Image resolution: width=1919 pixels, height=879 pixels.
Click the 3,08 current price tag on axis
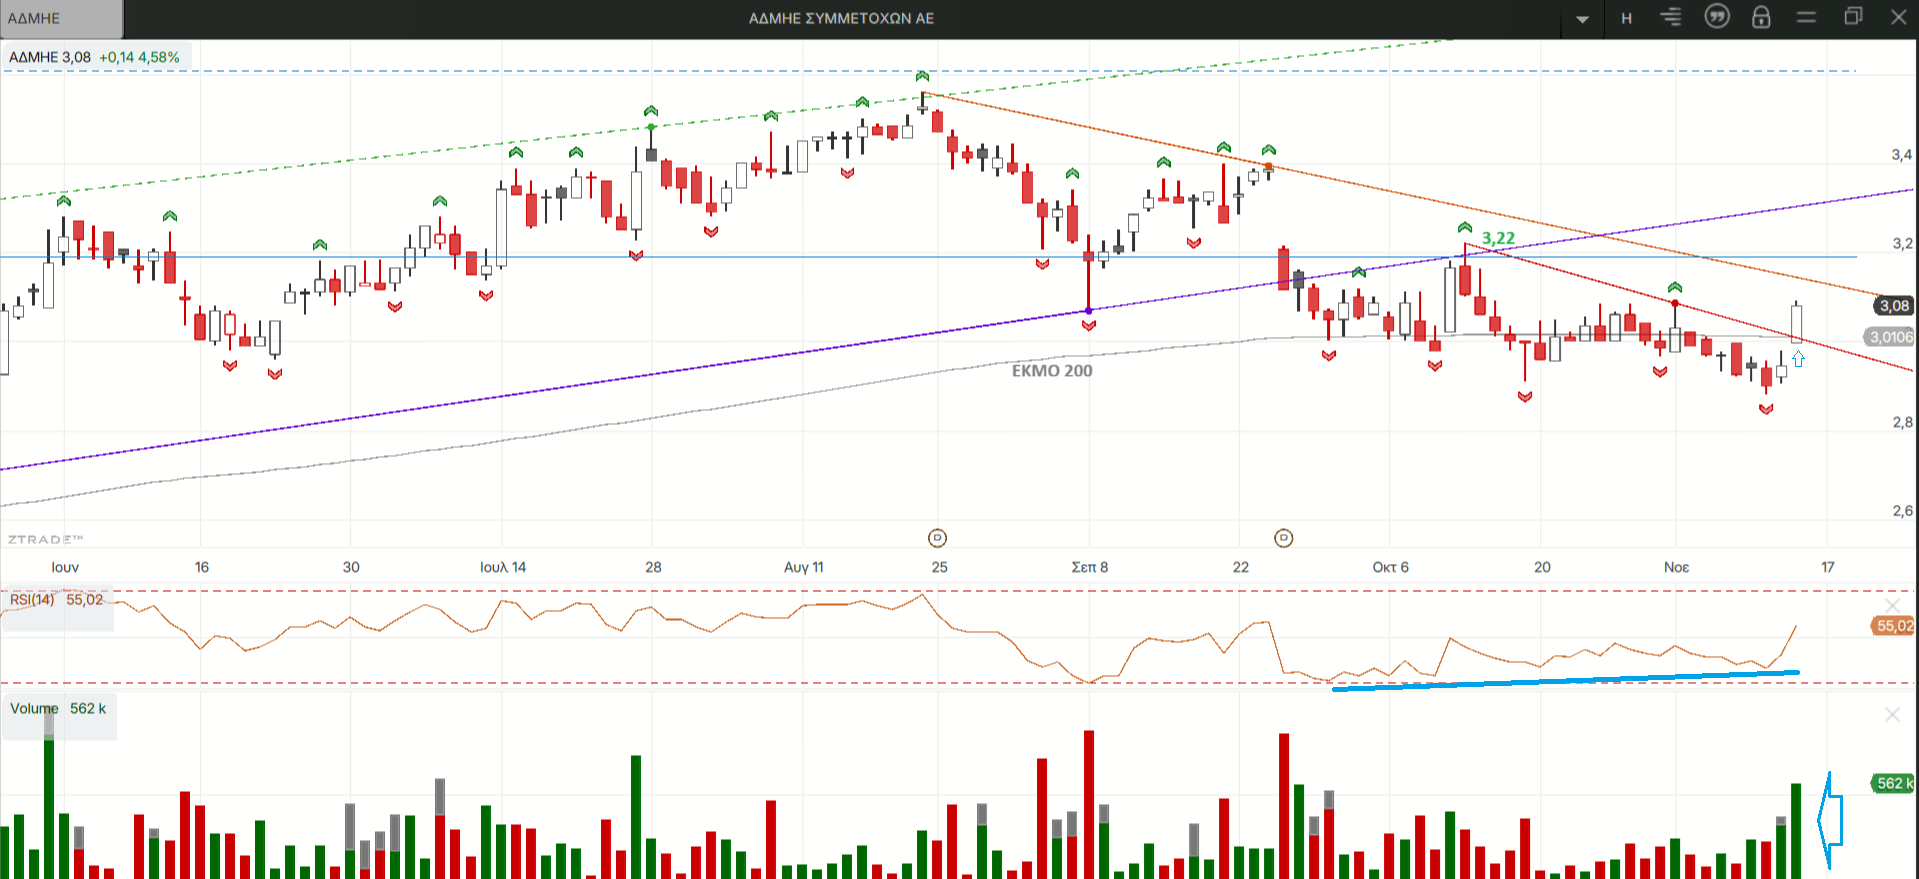click(x=1893, y=306)
